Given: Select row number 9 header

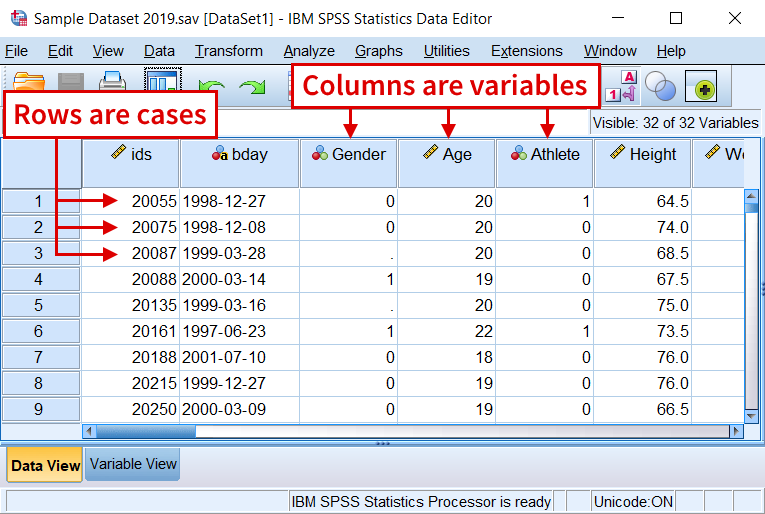Looking at the screenshot, I should pyautogui.click(x=41, y=409).
